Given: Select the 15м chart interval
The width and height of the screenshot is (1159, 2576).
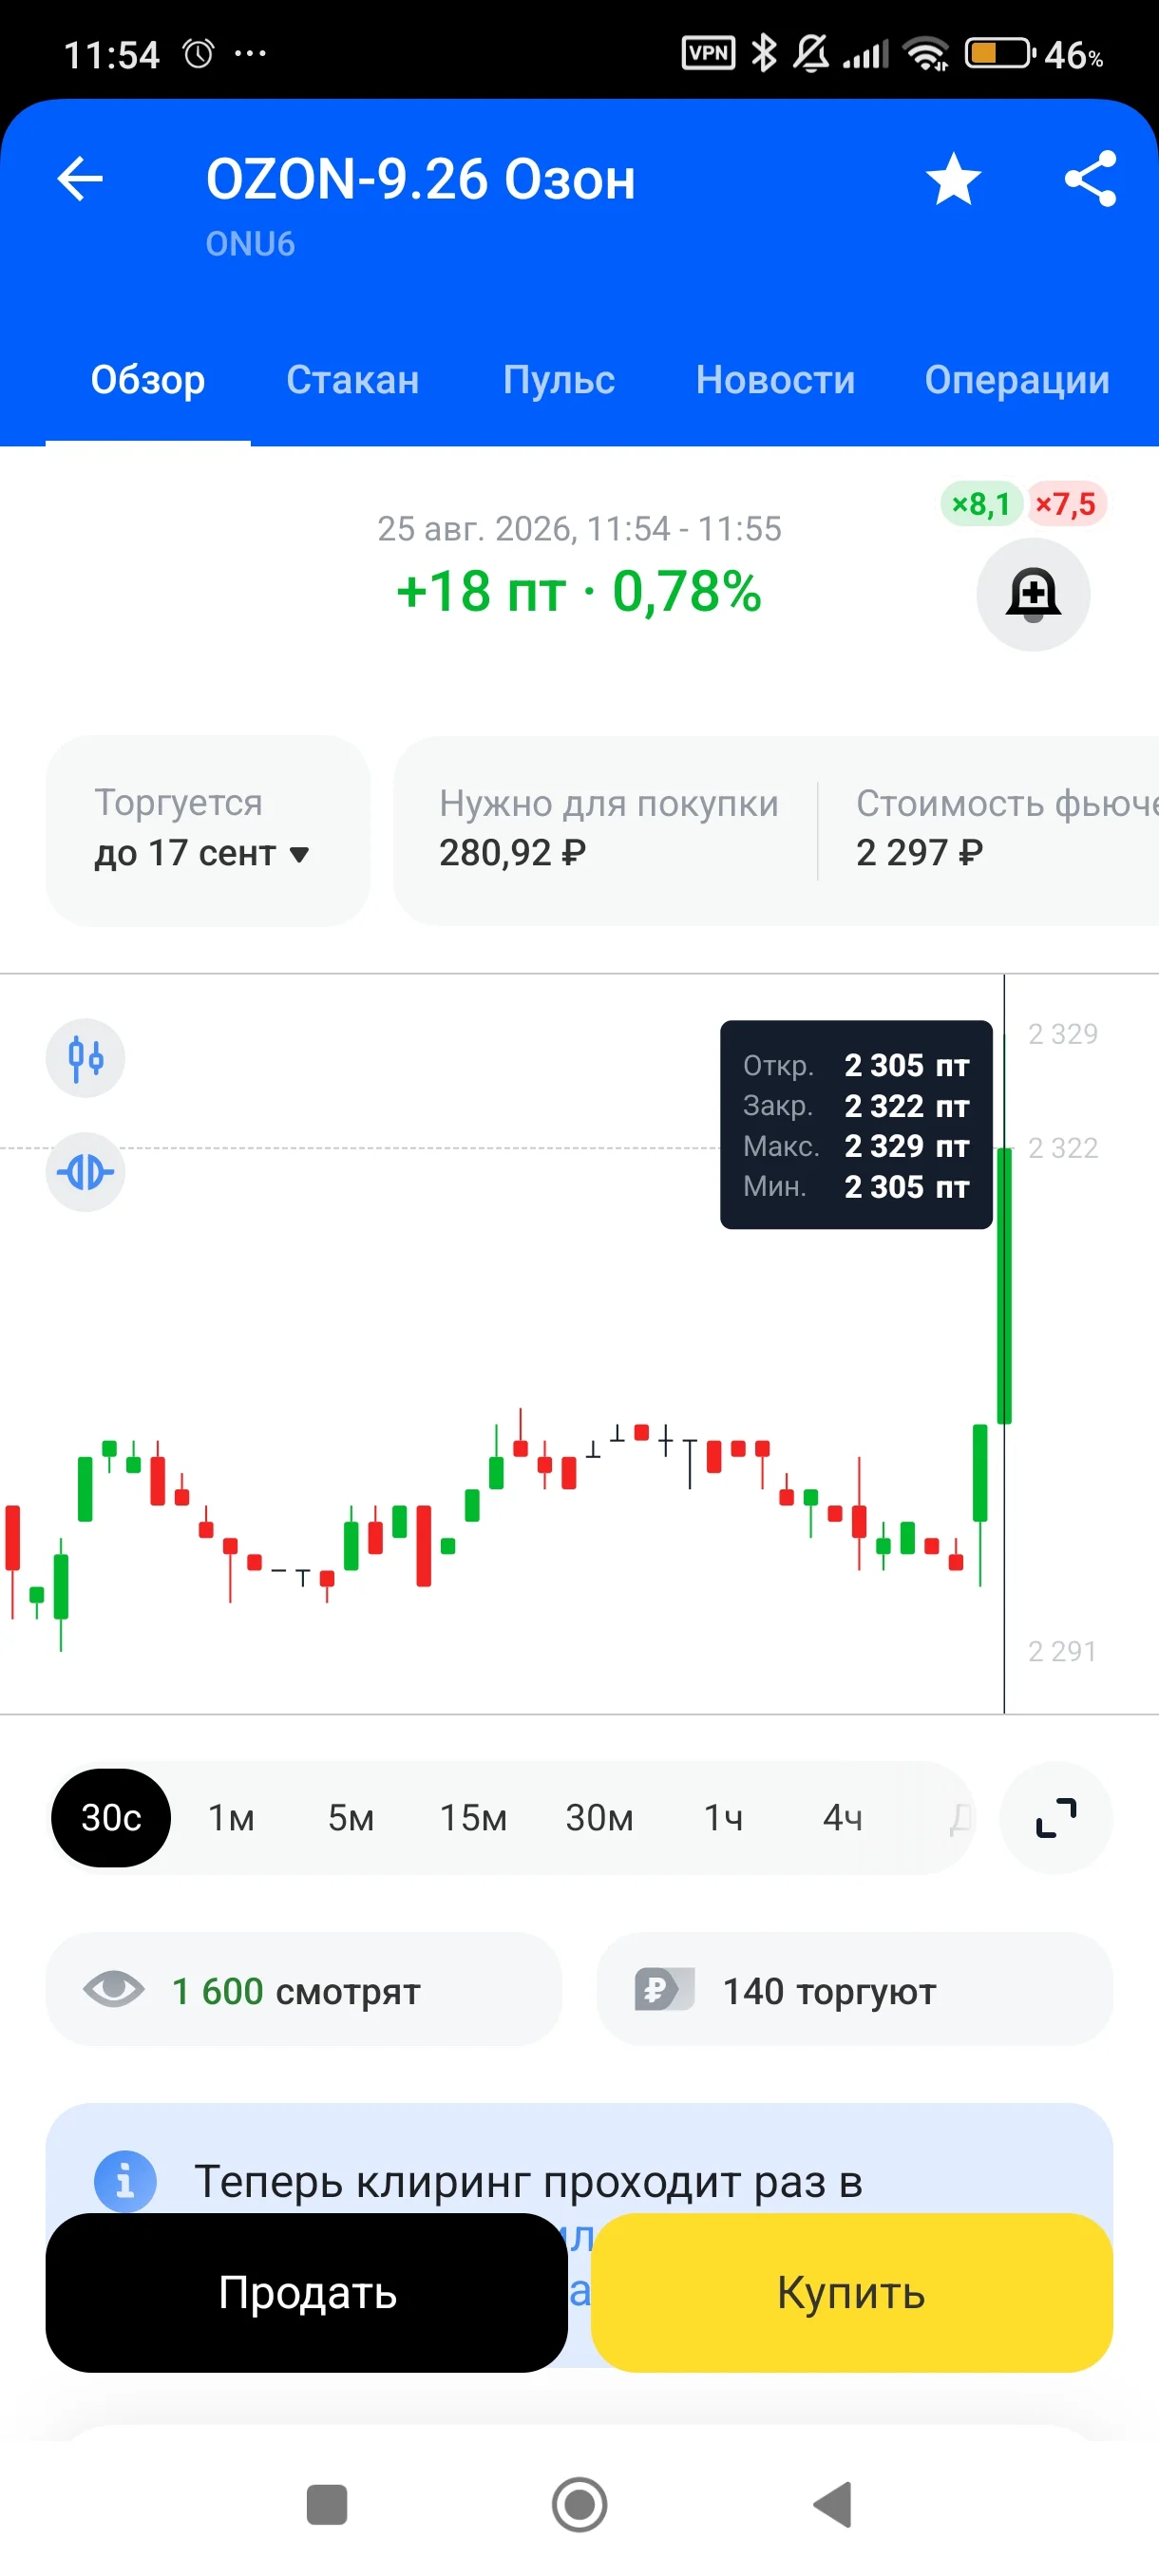Looking at the screenshot, I should 473,1817.
